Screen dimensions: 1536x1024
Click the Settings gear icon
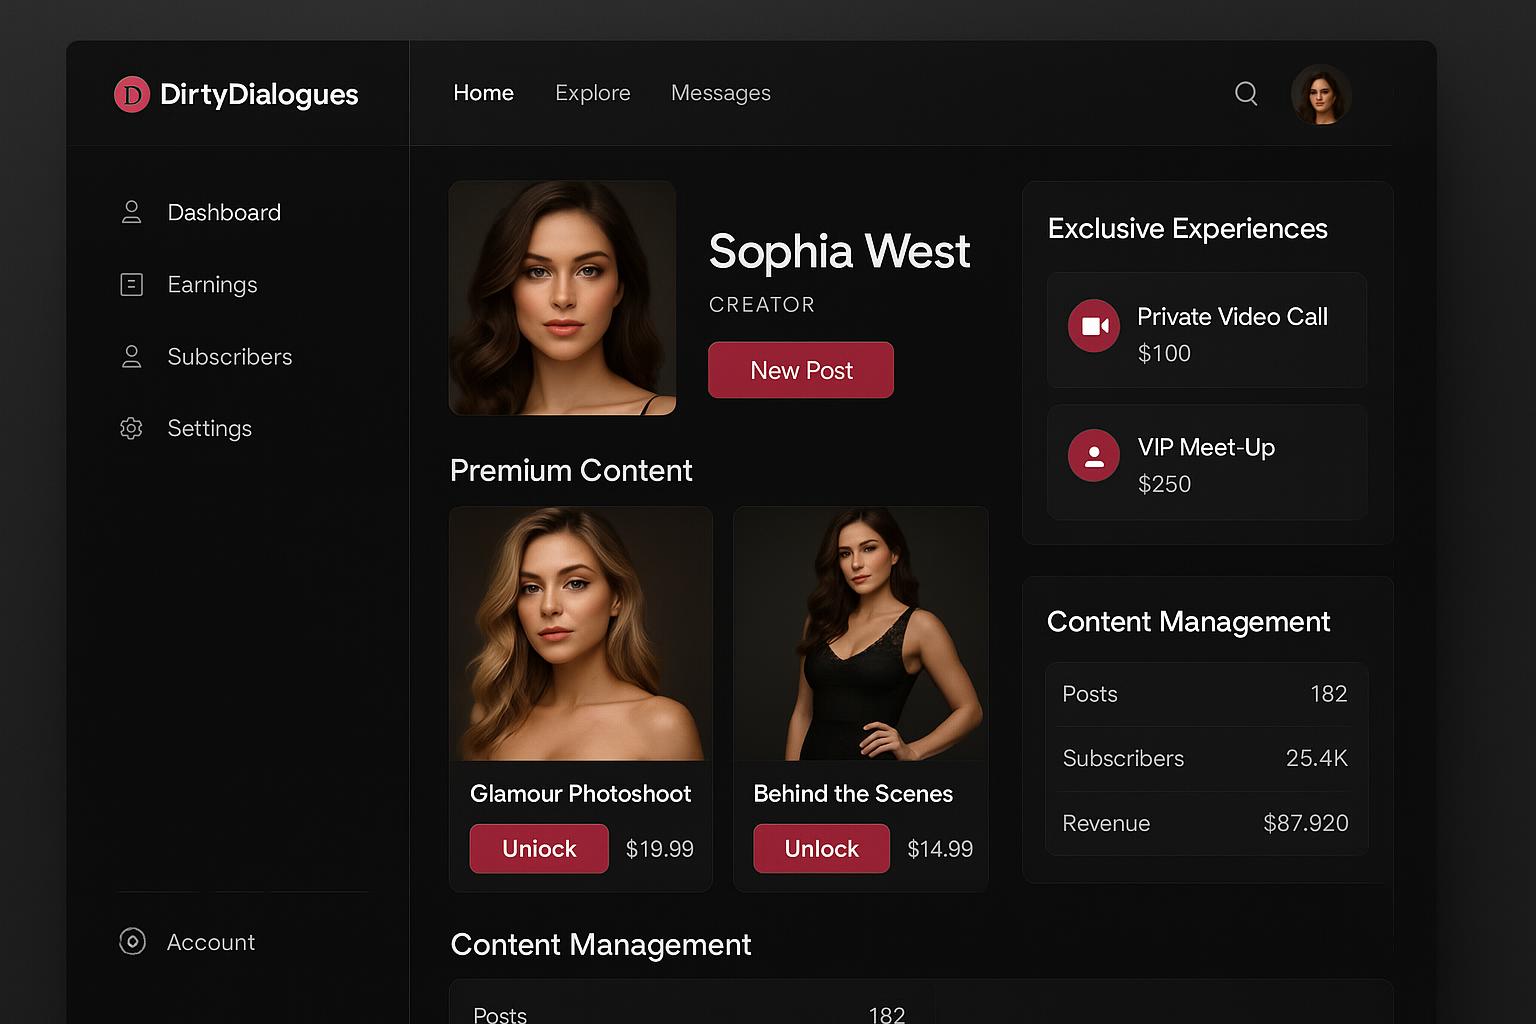point(131,428)
